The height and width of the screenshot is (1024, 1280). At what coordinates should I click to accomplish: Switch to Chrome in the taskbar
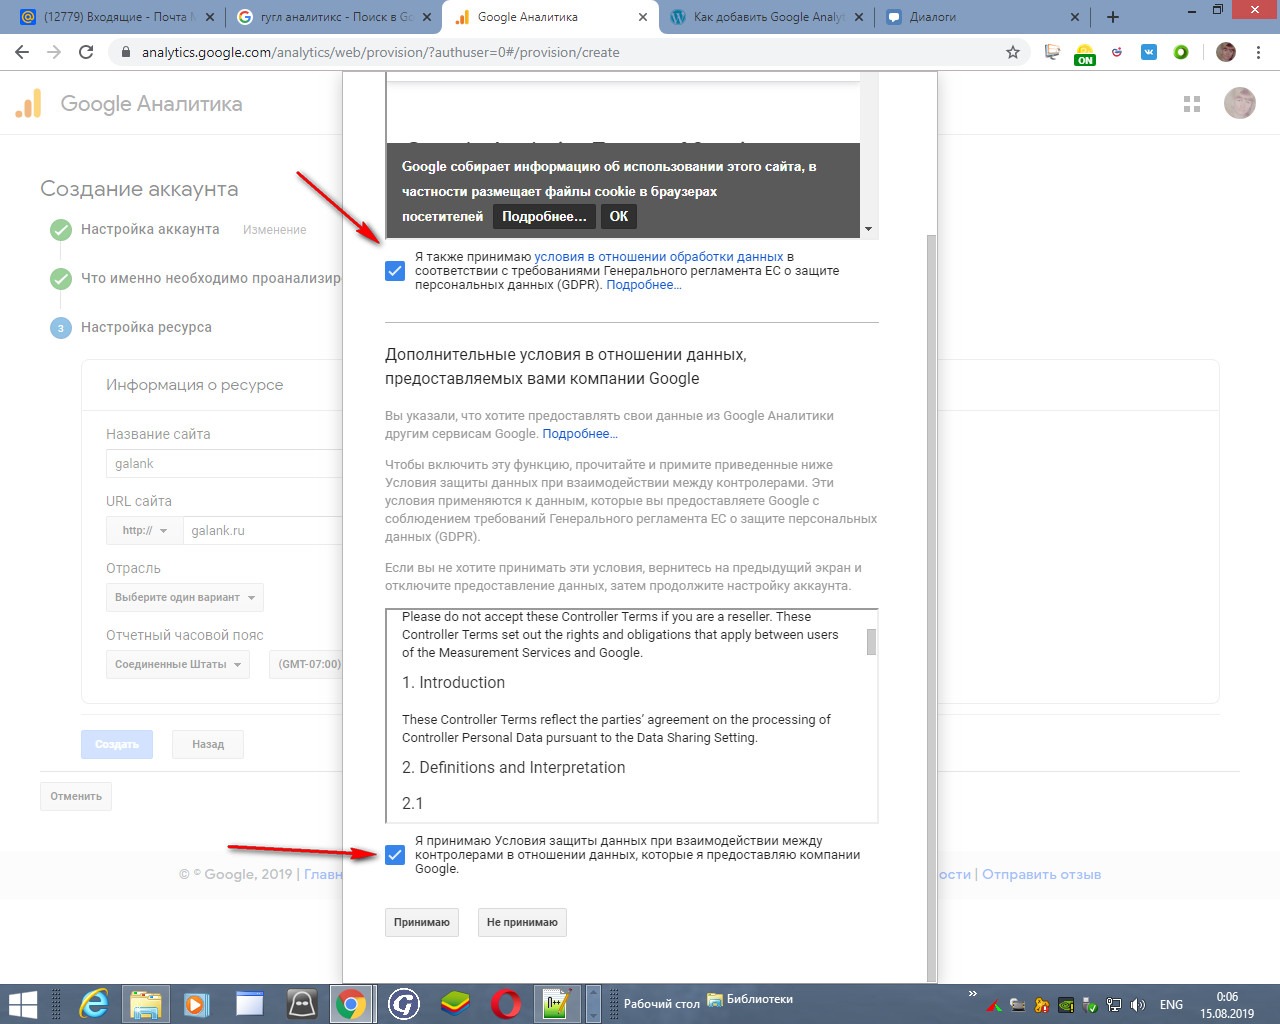click(351, 1004)
